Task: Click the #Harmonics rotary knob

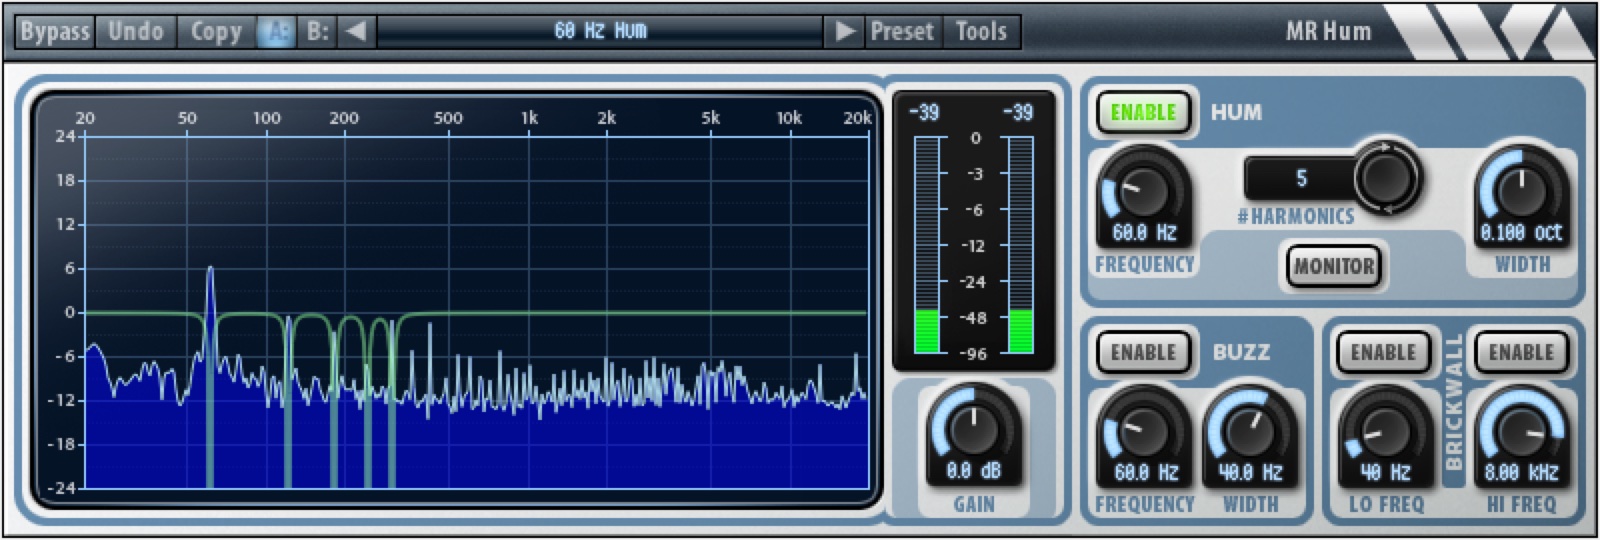Action: [1387, 177]
